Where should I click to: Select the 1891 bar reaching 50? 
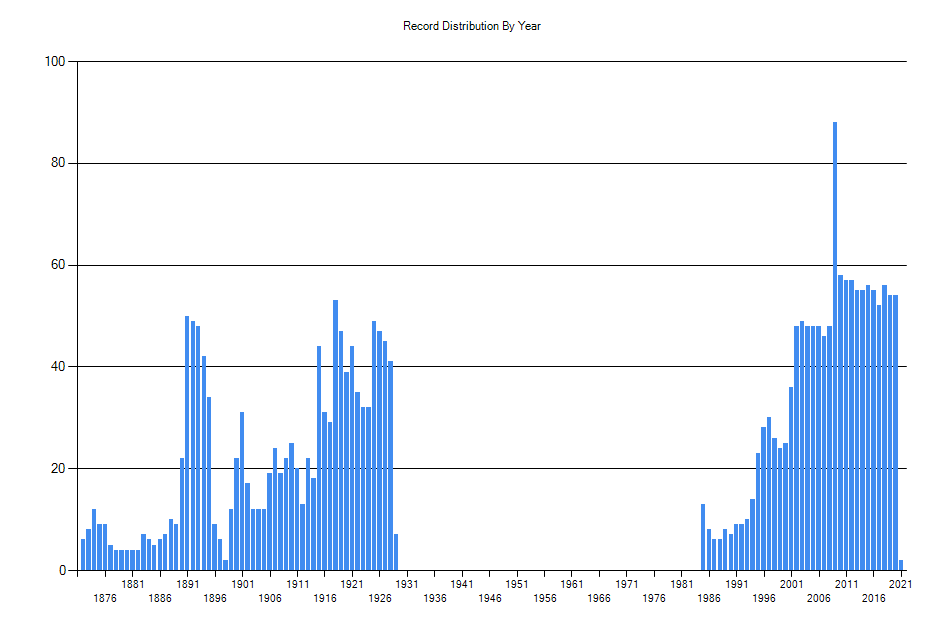click(187, 443)
